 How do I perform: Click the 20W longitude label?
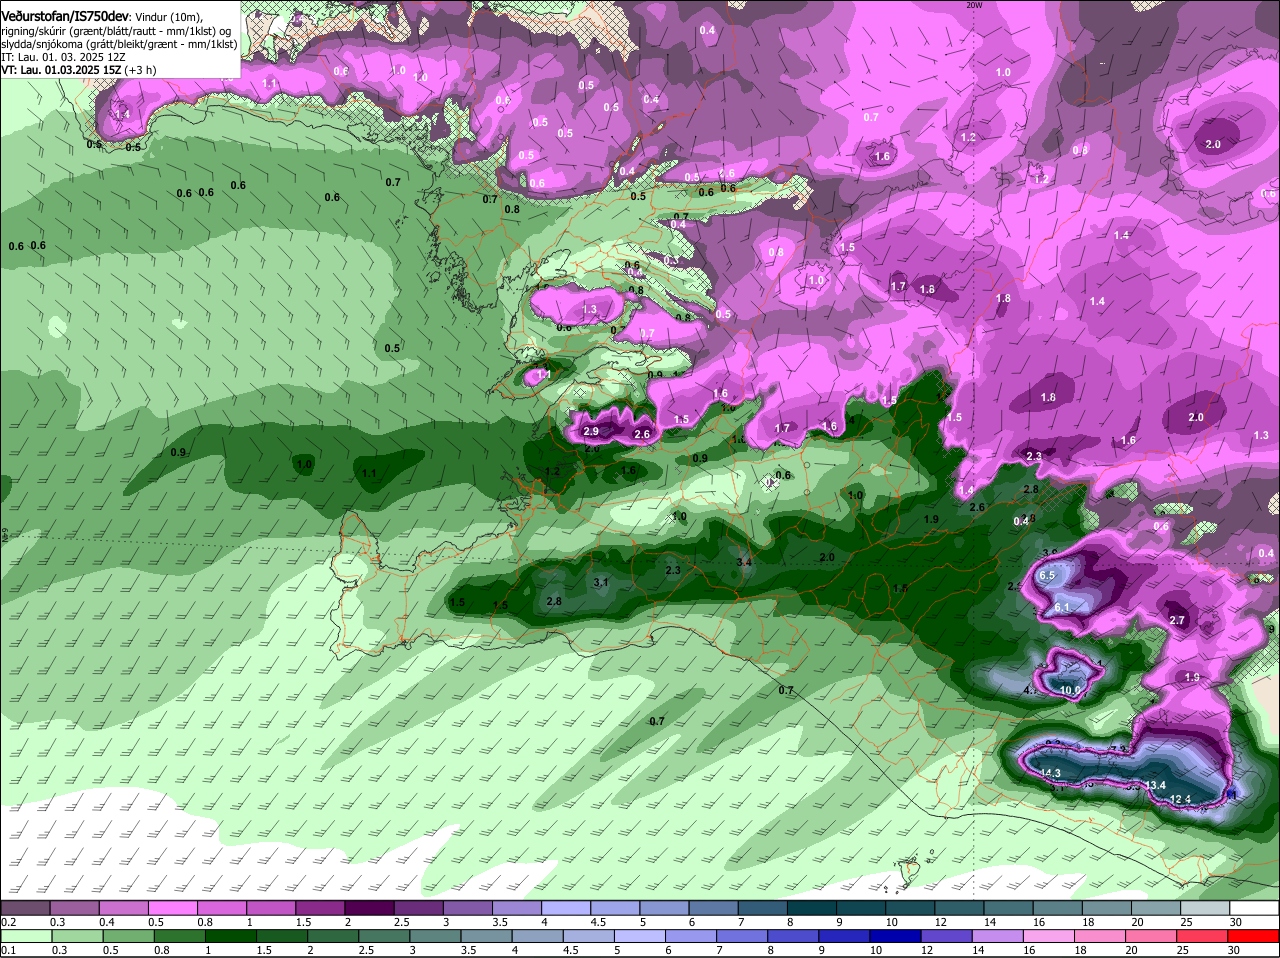point(974,5)
